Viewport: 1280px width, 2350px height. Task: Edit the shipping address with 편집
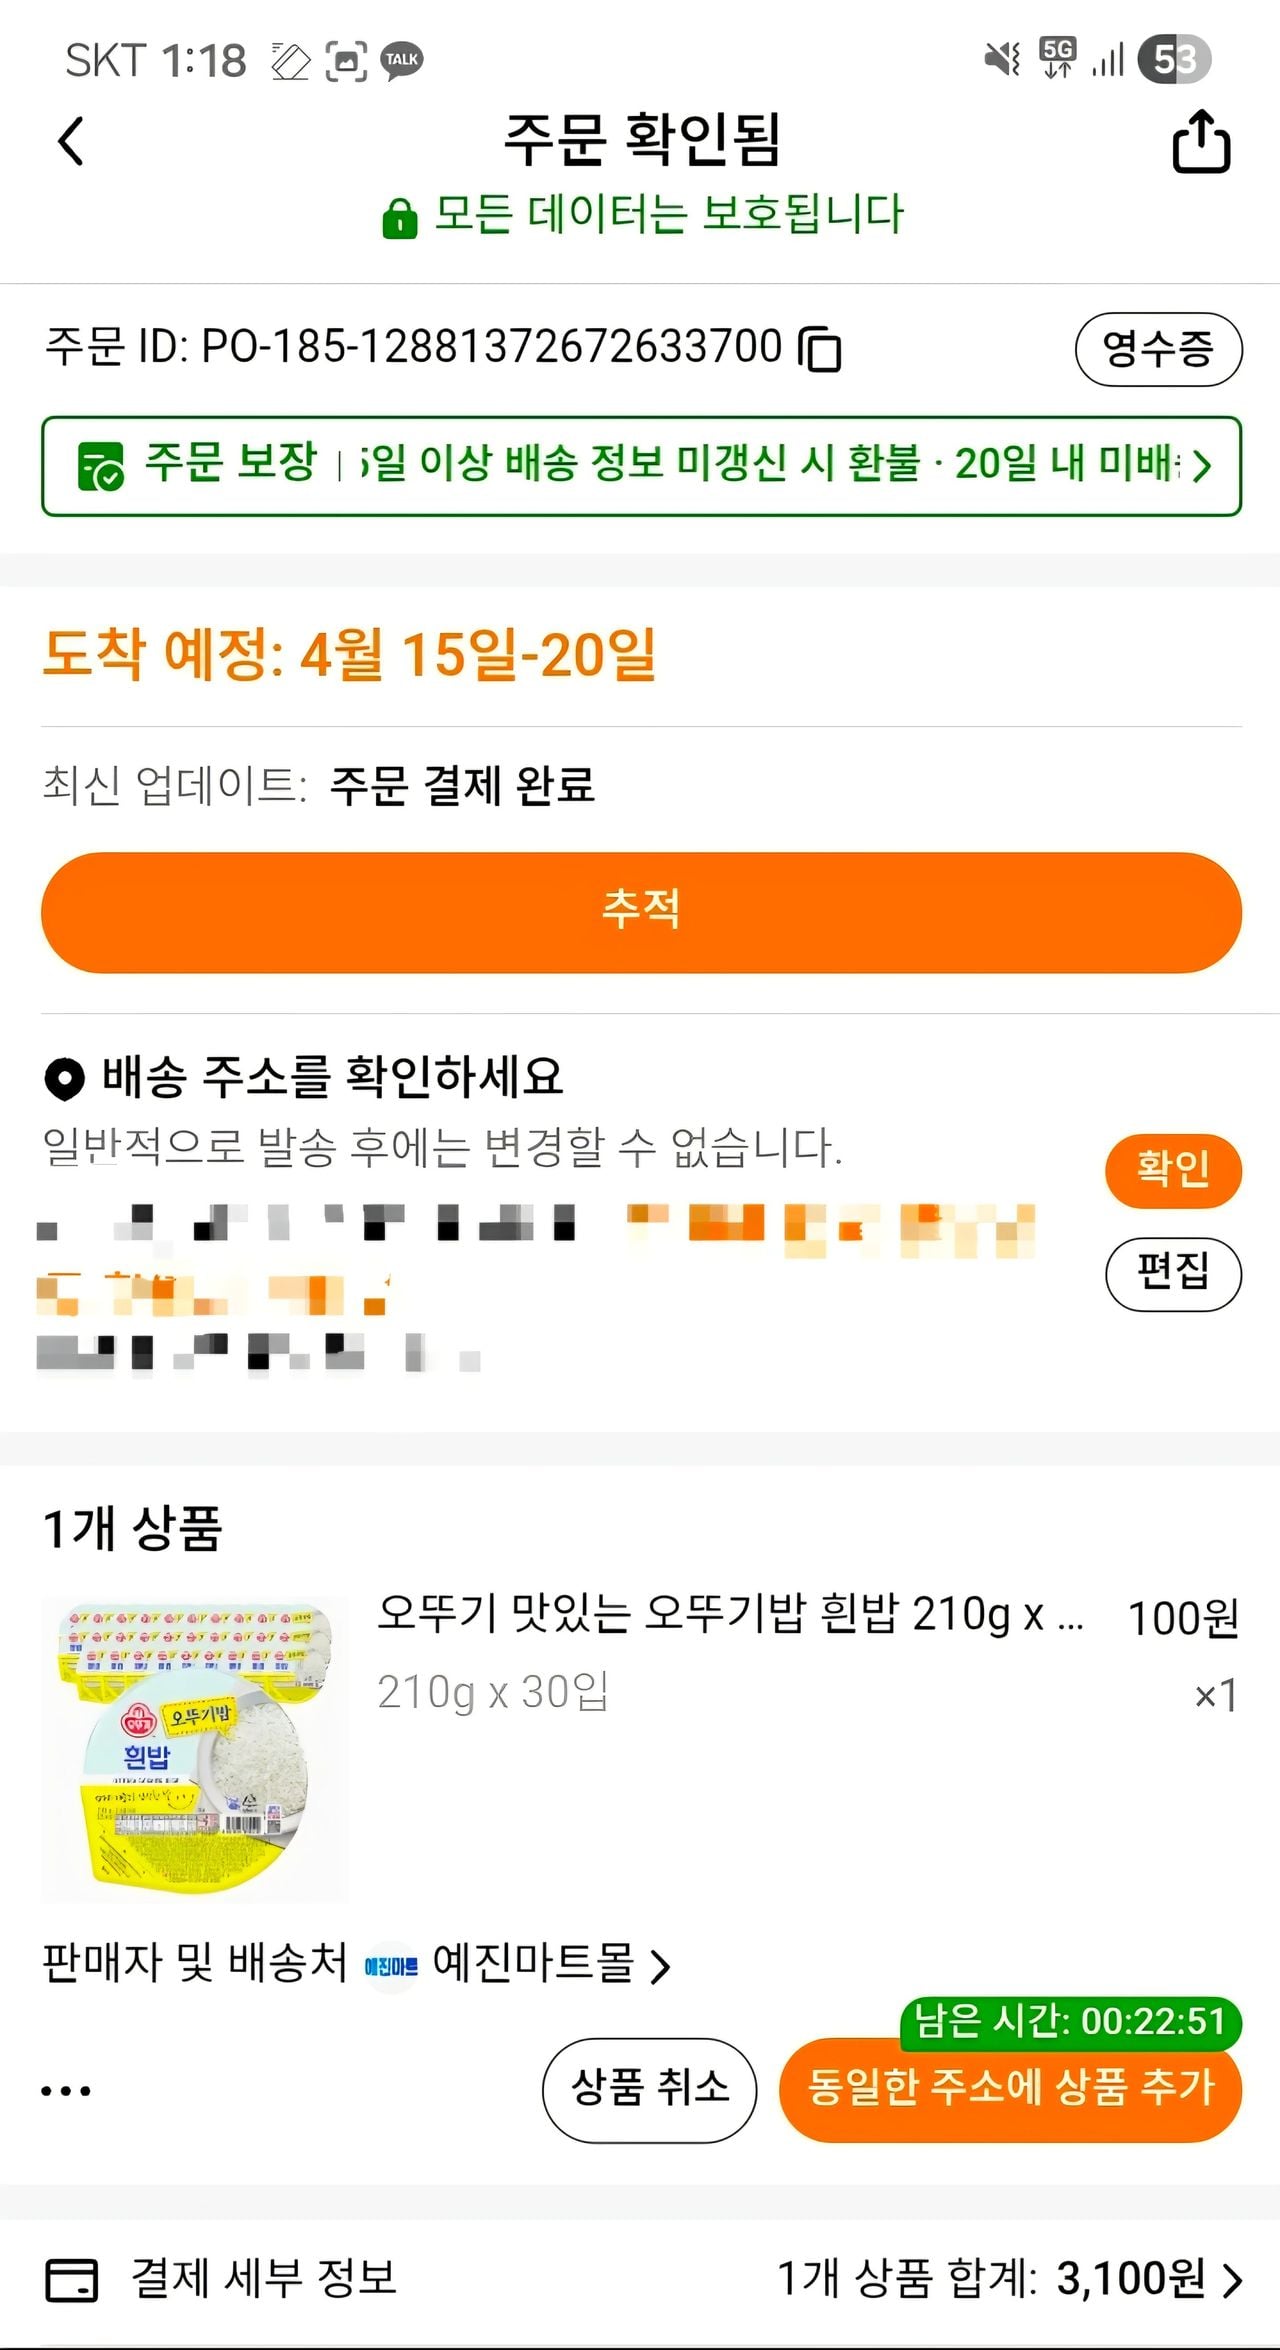click(1173, 1273)
